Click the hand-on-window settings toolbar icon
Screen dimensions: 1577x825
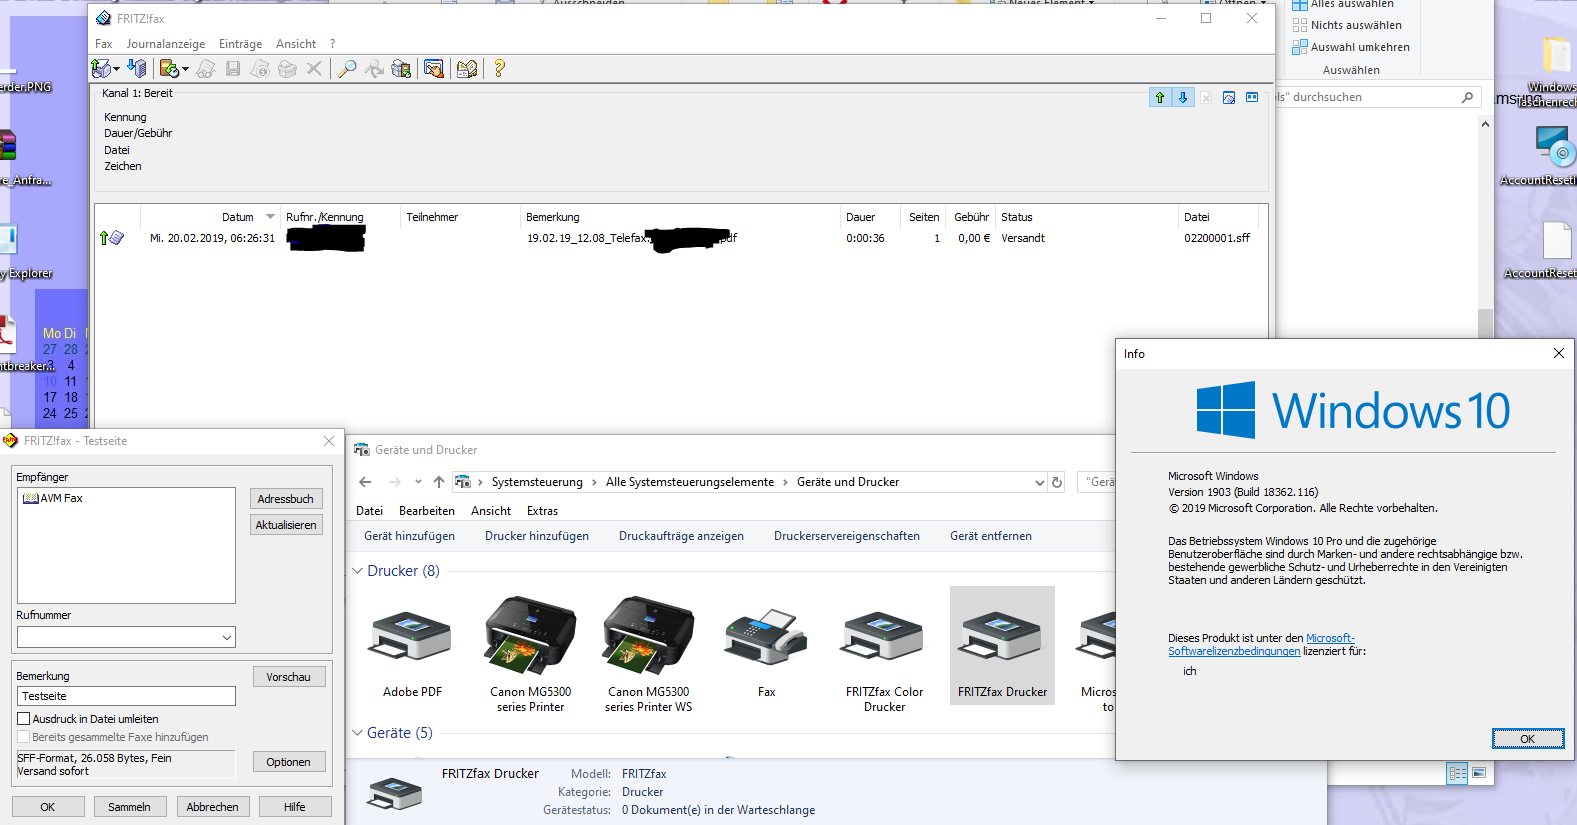tap(433, 68)
